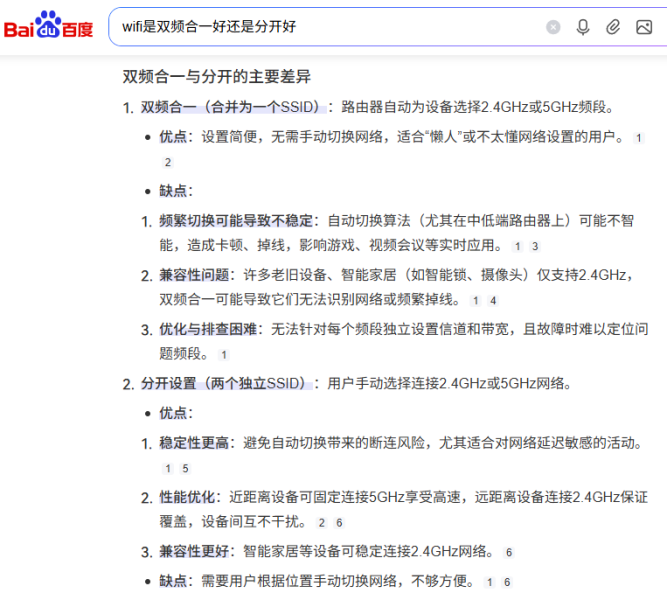Screen dimensions: 667x600
Task: Open citation 6 after 不够方便
Action: pyautogui.click(x=507, y=582)
